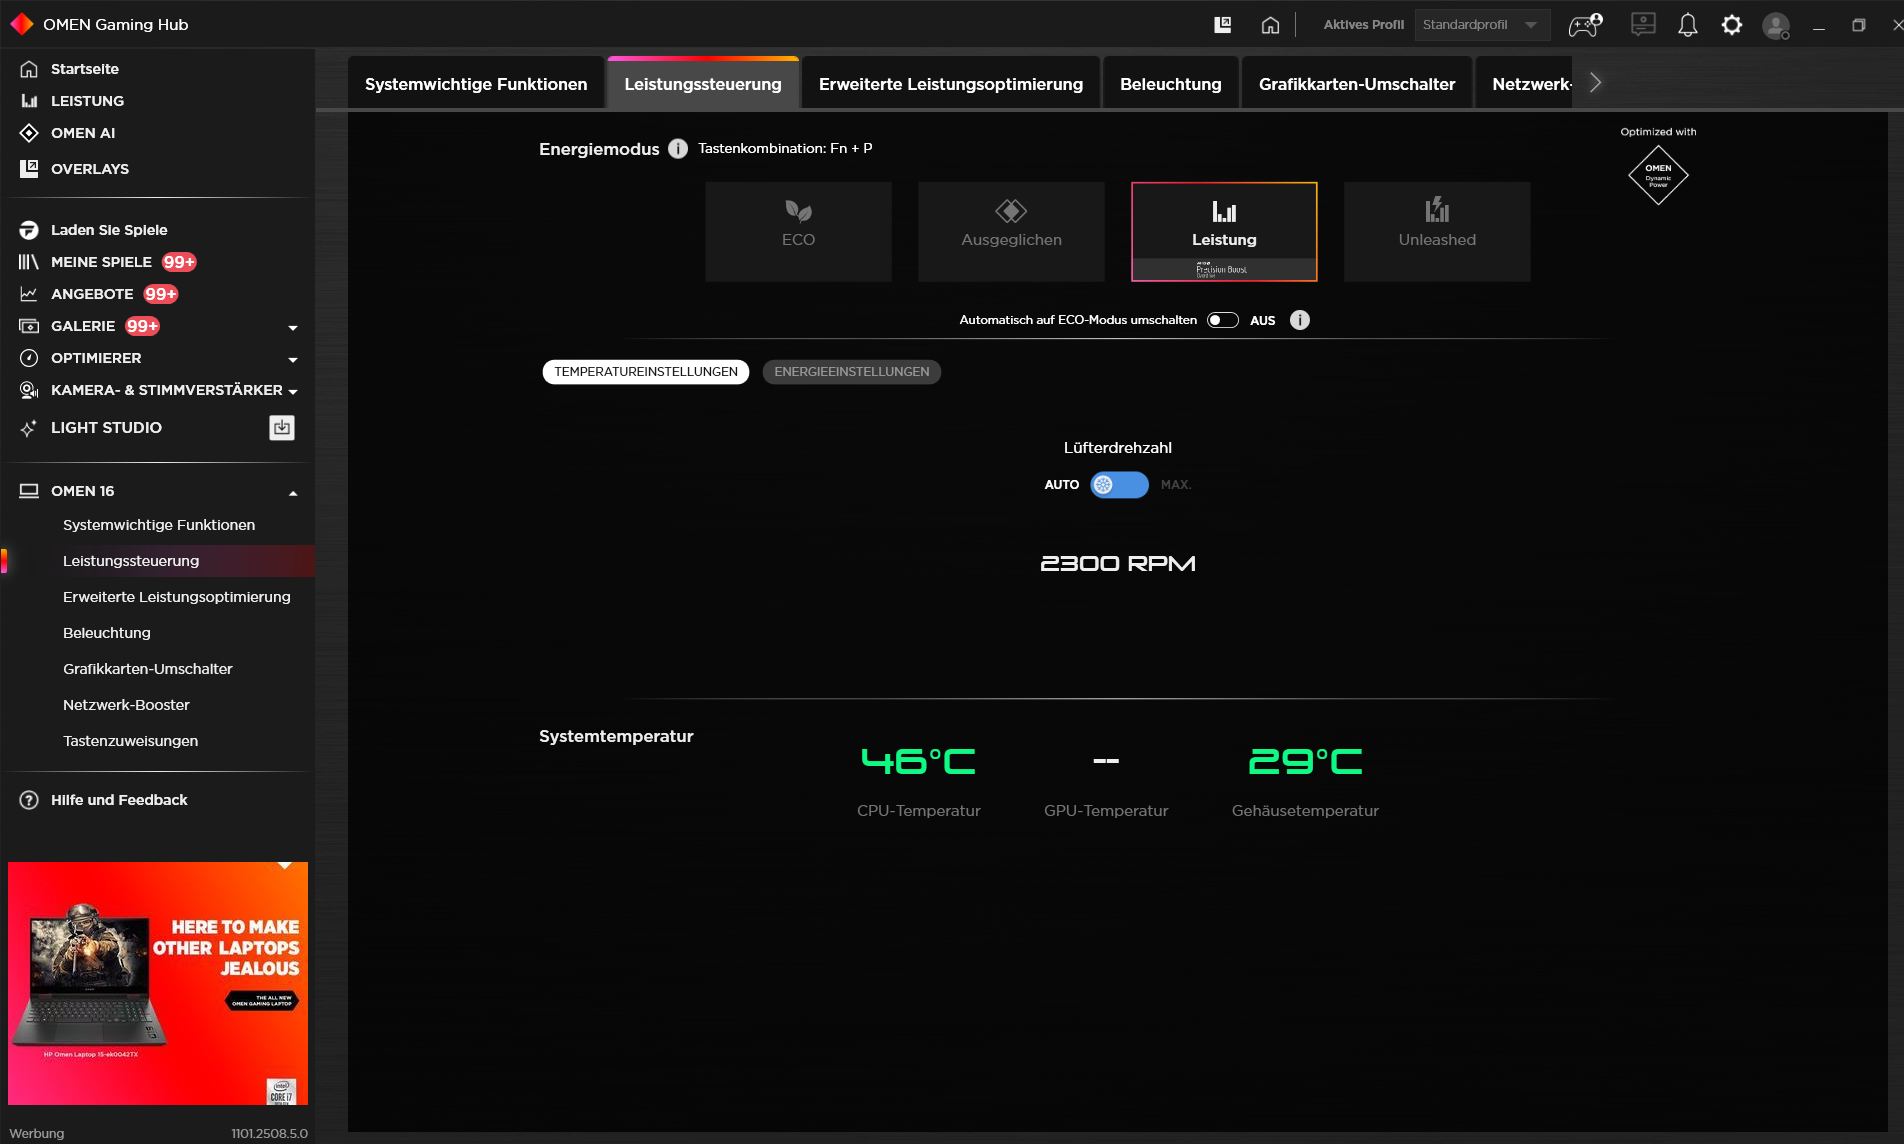This screenshot has height=1144, width=1904.
Task: Select the ECO energy mode tile
Action: point(798,231)
